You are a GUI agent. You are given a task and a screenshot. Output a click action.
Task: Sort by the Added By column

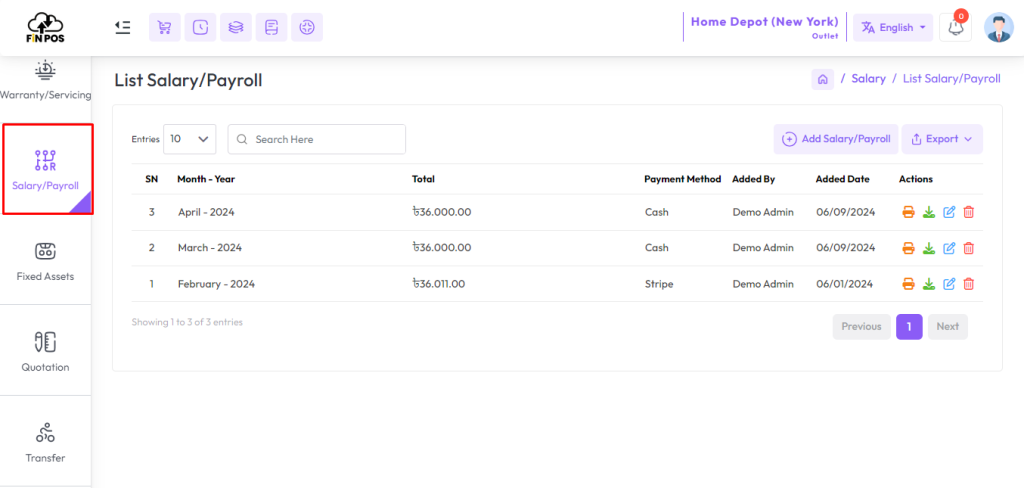(754, 179)
